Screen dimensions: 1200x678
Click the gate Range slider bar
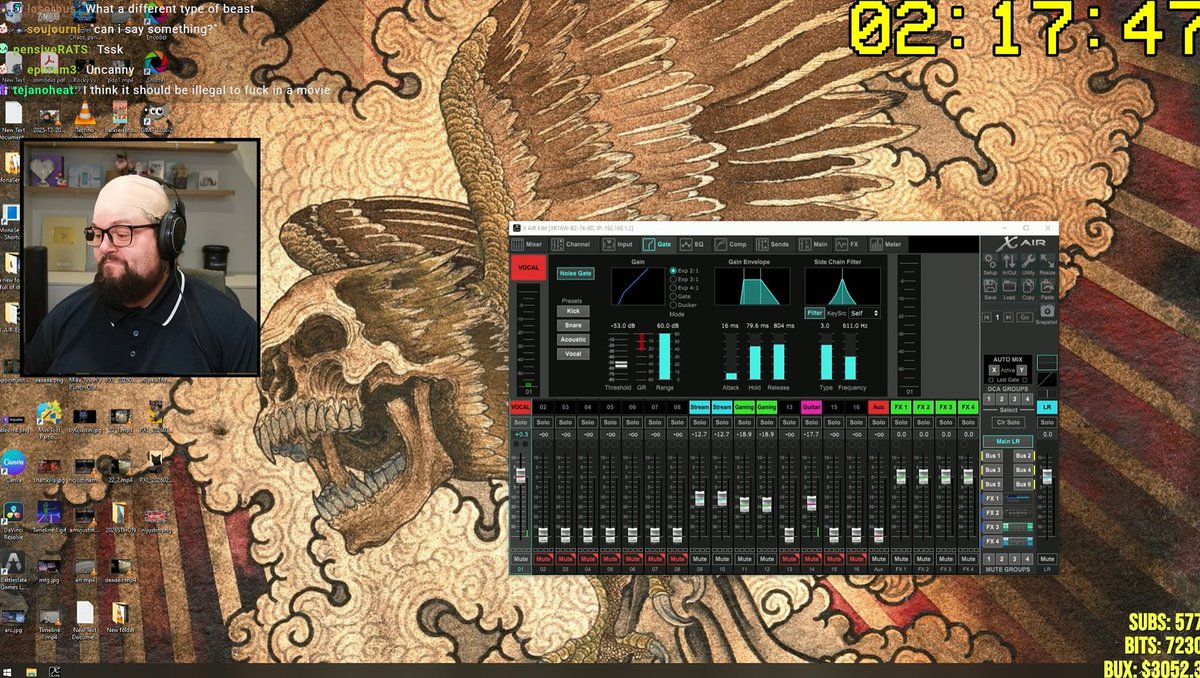665,355
